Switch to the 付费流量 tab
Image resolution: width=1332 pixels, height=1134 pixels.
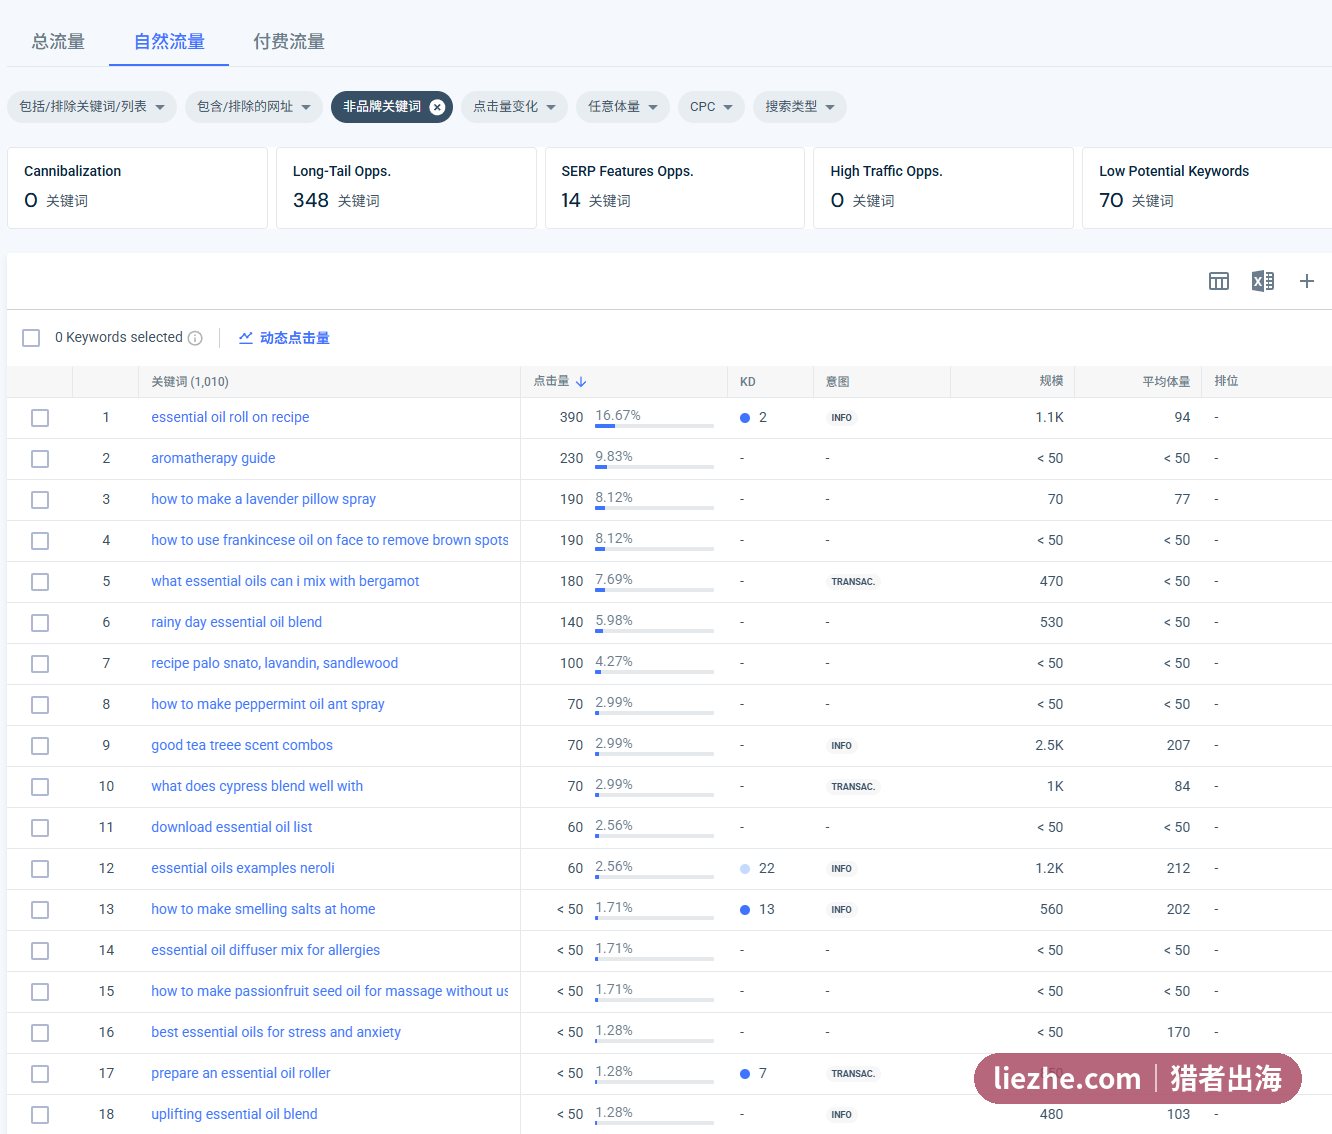pos(289,42)
